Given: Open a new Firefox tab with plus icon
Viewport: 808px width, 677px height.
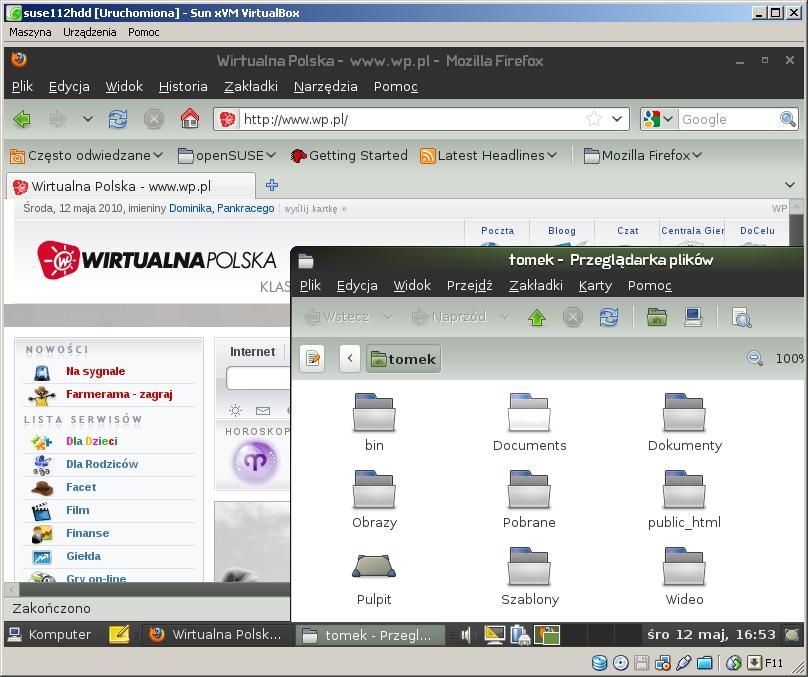Looking at the screenshot, I should click(272, 185).
